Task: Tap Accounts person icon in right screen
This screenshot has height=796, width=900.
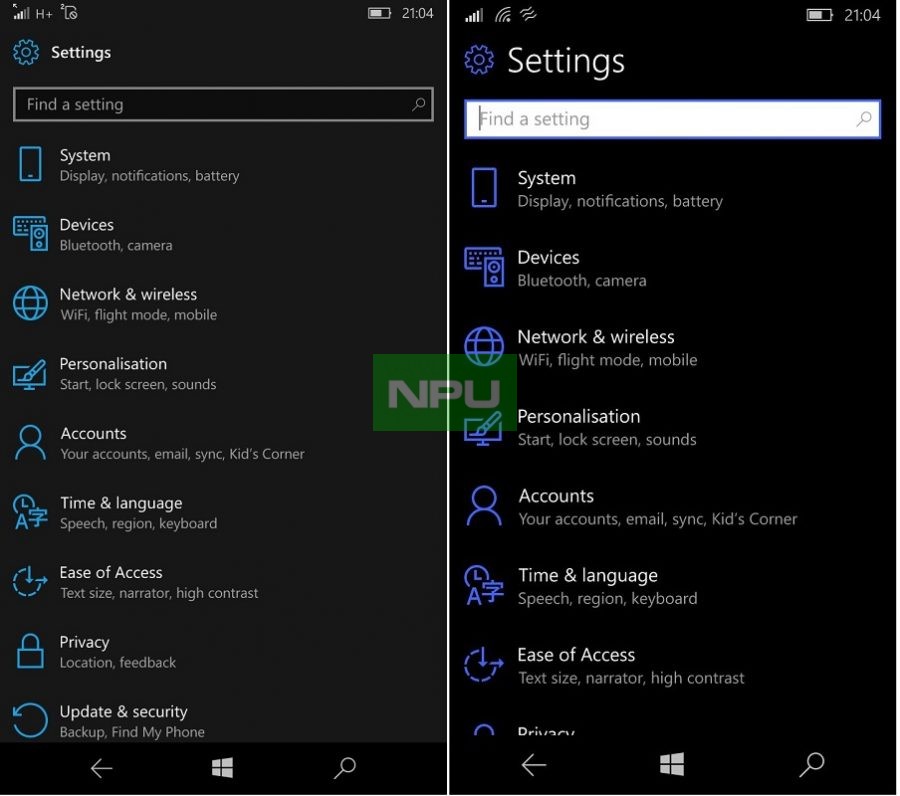Action: 484,506
